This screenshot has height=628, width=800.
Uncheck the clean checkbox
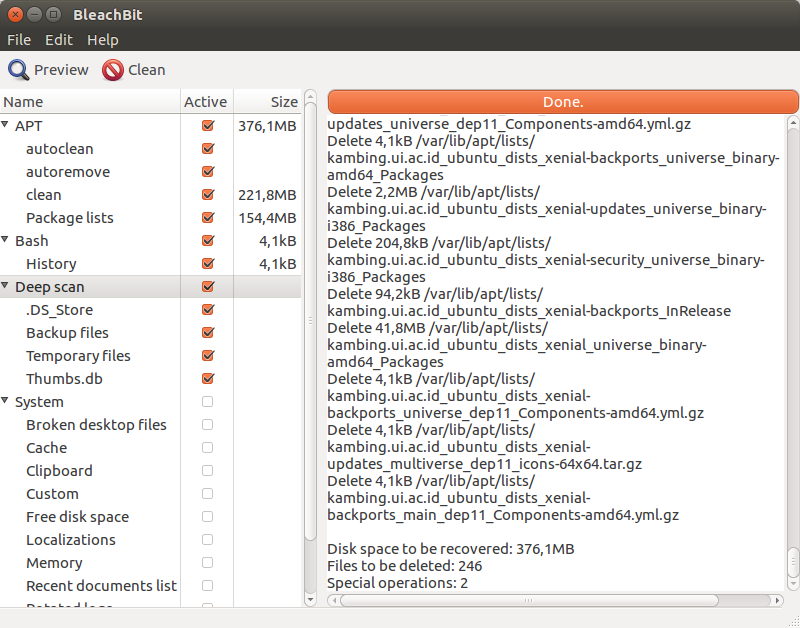click(x=208, y=194)
